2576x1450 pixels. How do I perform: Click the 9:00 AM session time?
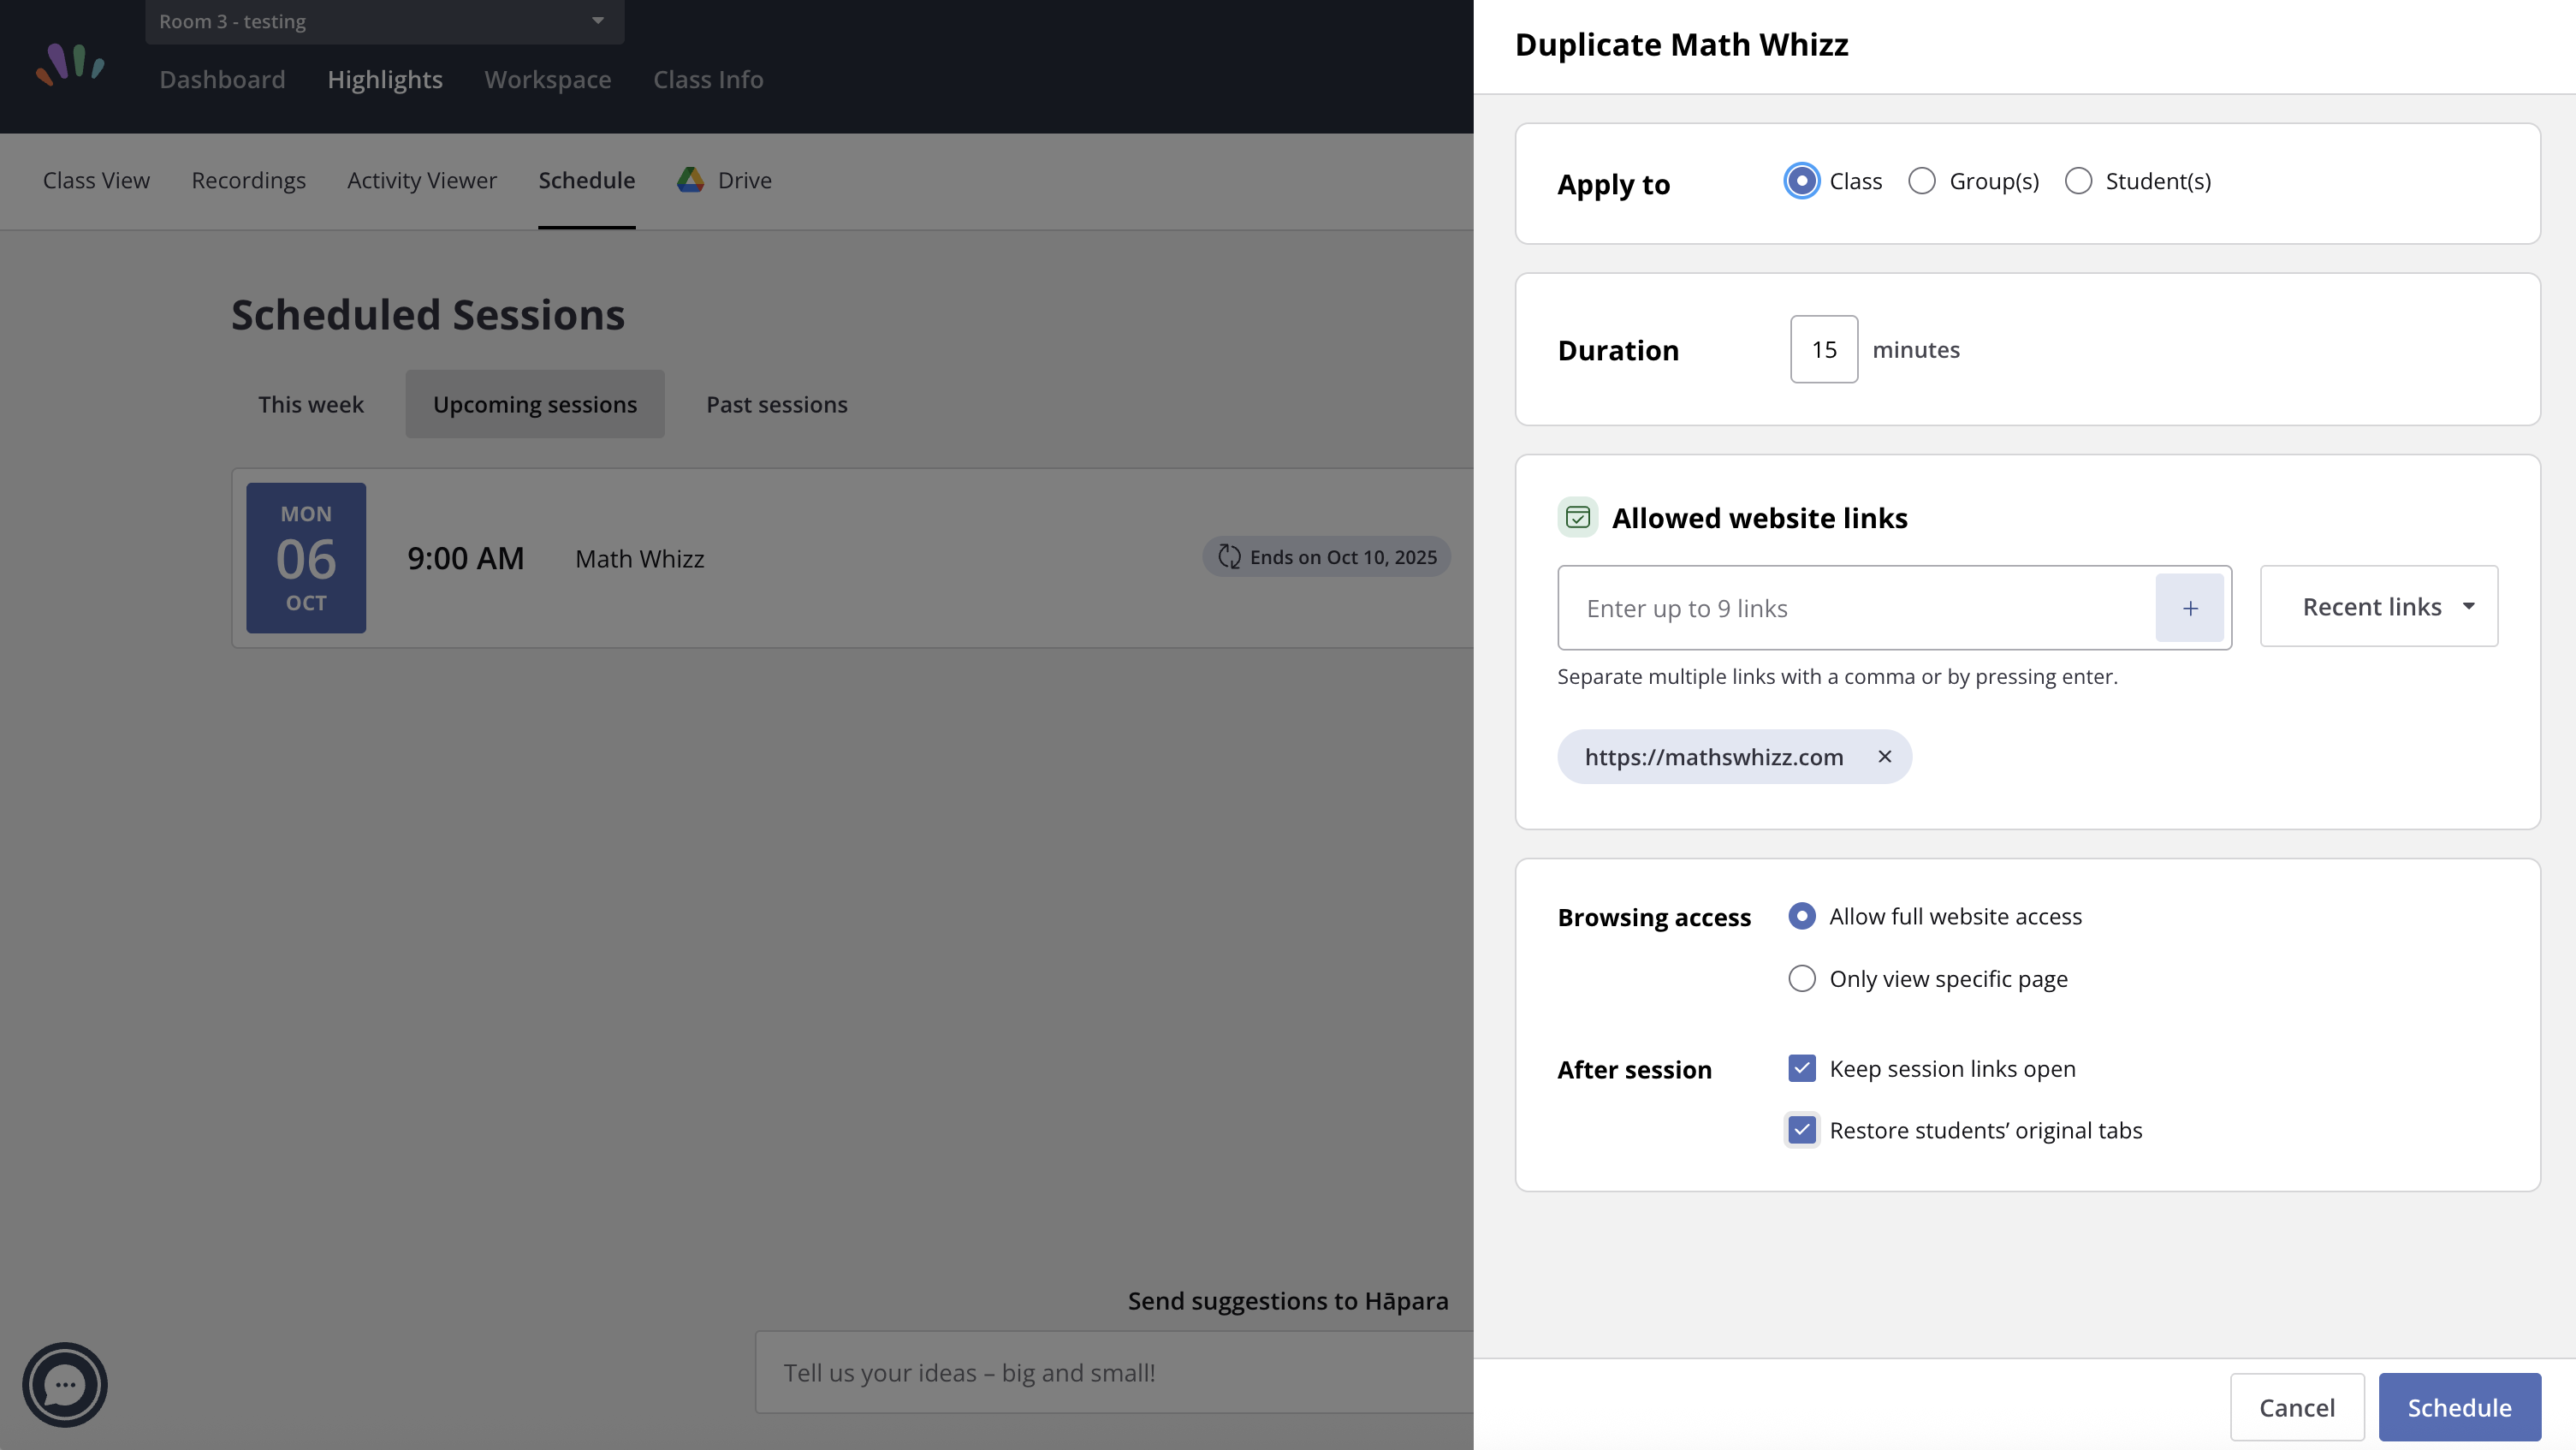click(466, 558)
